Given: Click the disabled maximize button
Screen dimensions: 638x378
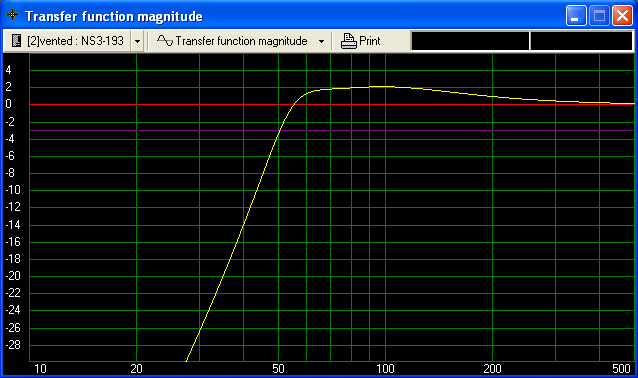Looking at the screenshot, I should tap(599, 16).
